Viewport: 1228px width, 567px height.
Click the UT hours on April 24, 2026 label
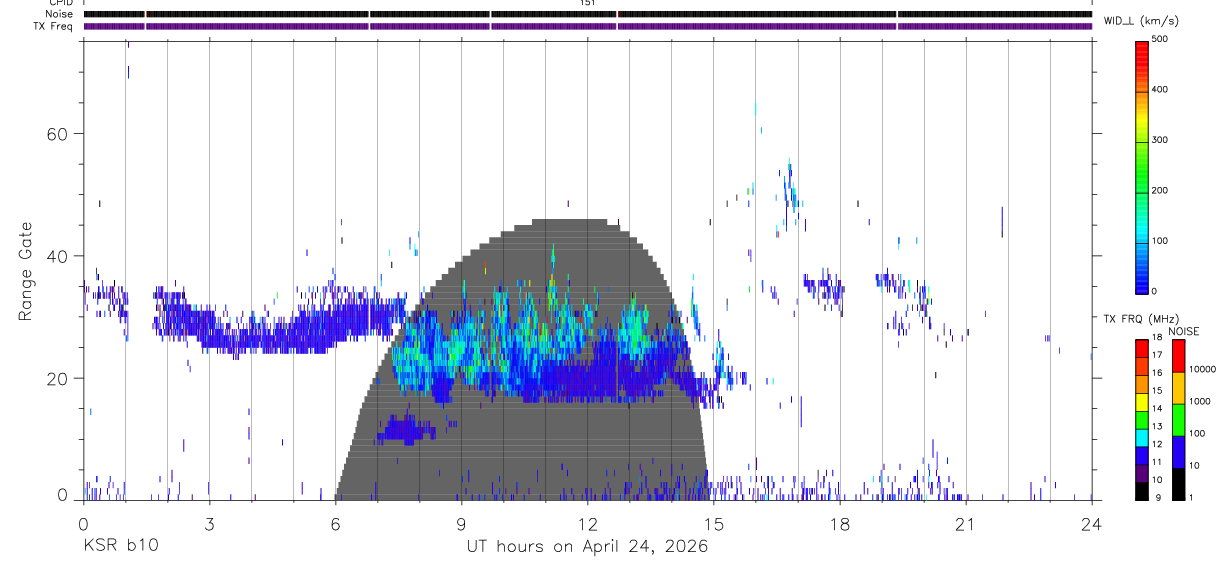[x=587, y=546]
